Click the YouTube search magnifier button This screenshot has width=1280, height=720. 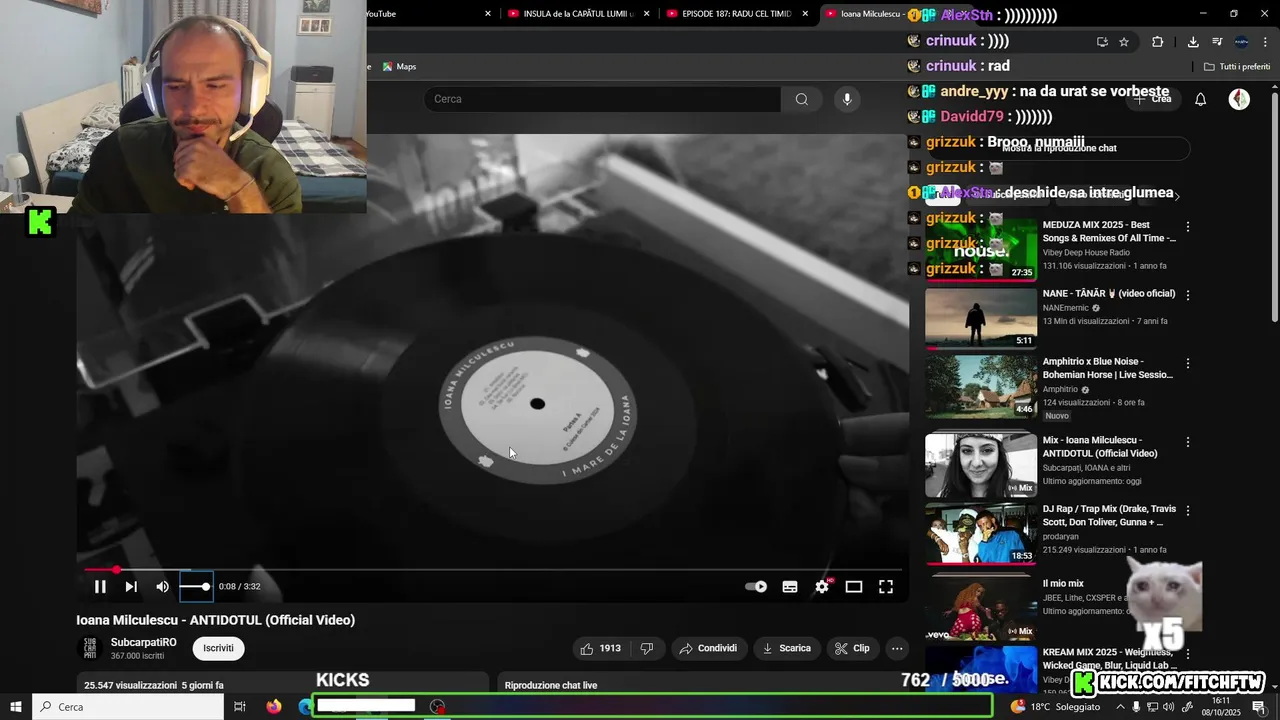pyautogui.click(x=802, y=99)
